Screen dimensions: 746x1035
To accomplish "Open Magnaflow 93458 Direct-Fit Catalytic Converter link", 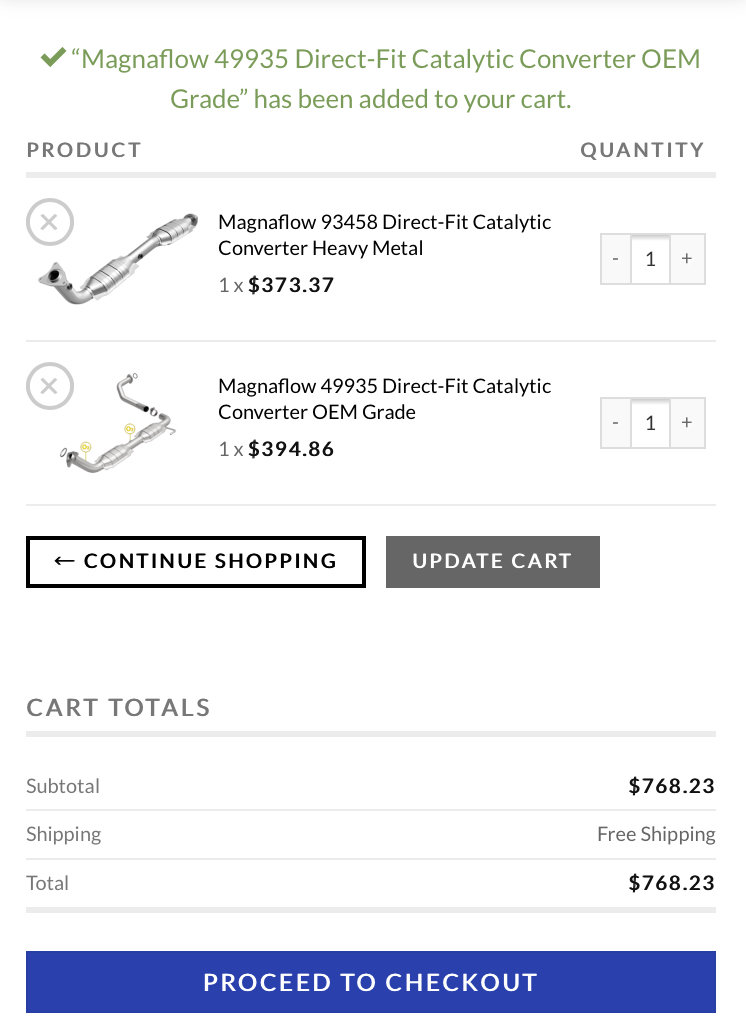I will pos(384,235).
